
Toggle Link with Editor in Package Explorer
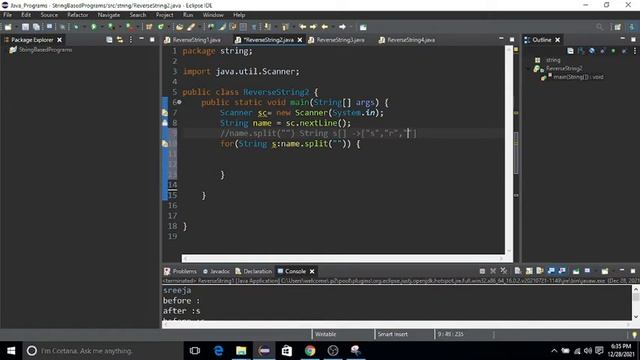120,40
